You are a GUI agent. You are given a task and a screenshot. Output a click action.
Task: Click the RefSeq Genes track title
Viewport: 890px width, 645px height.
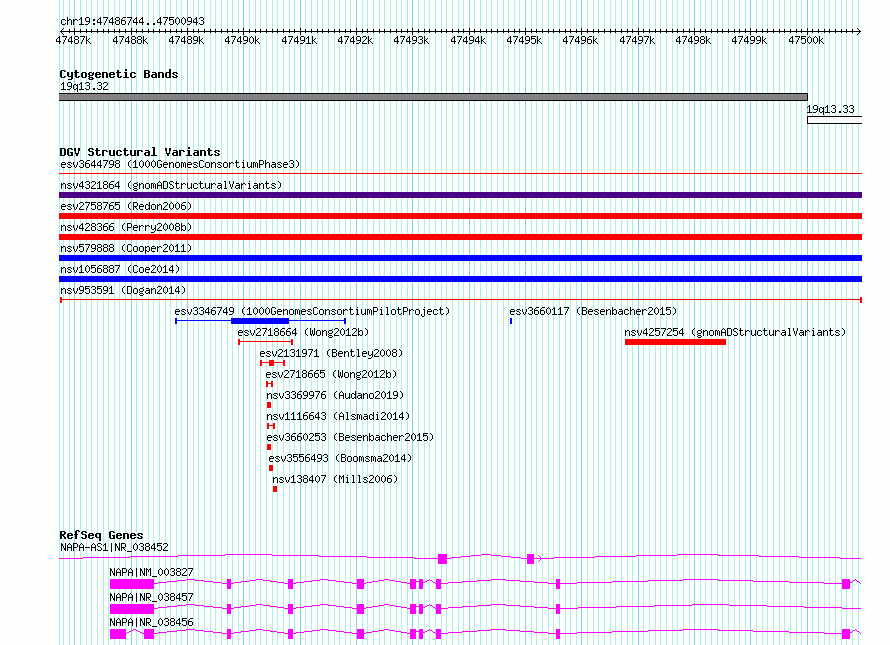click(101, 535)
